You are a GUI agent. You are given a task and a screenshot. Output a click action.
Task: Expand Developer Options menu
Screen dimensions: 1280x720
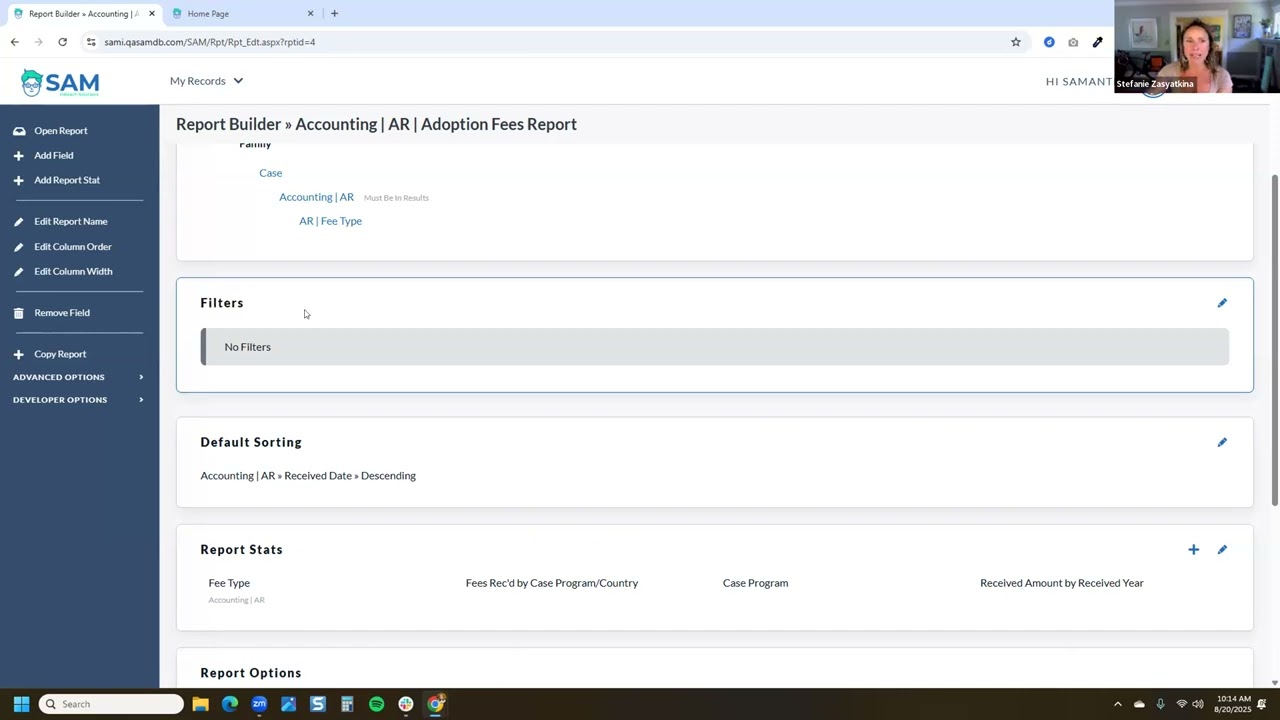78,400
